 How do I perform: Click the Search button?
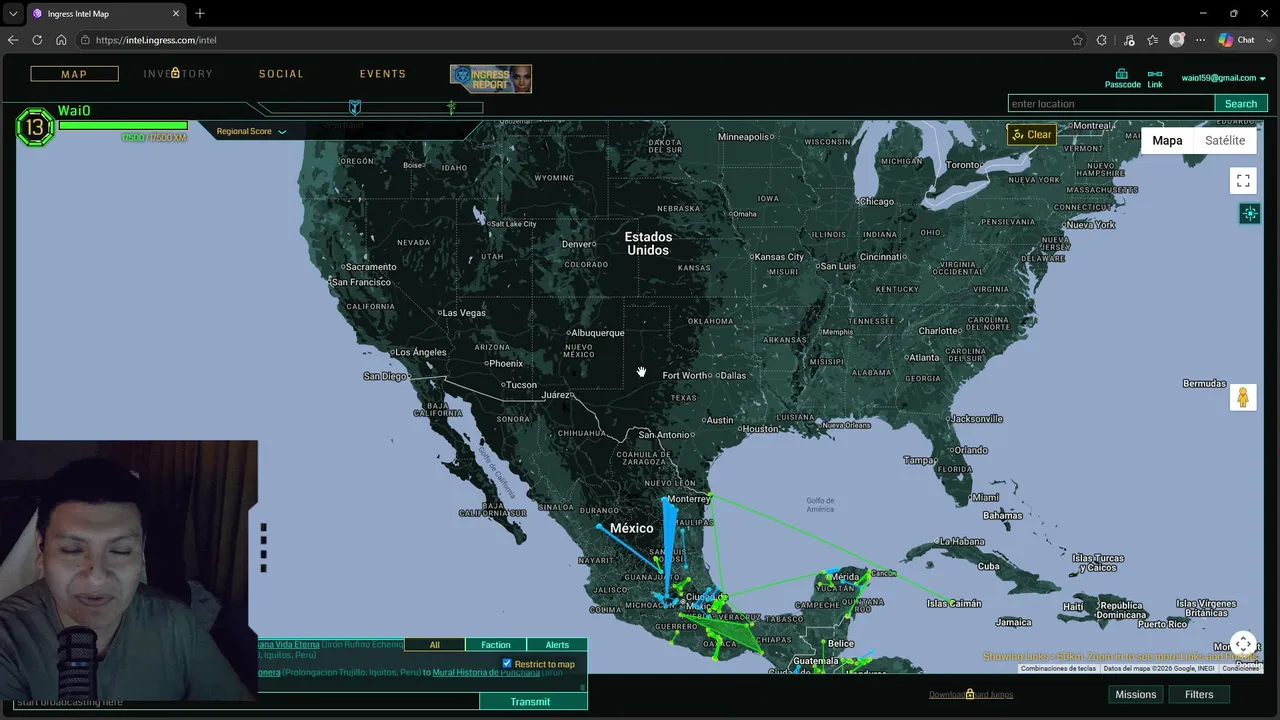tap(1241, 104)
